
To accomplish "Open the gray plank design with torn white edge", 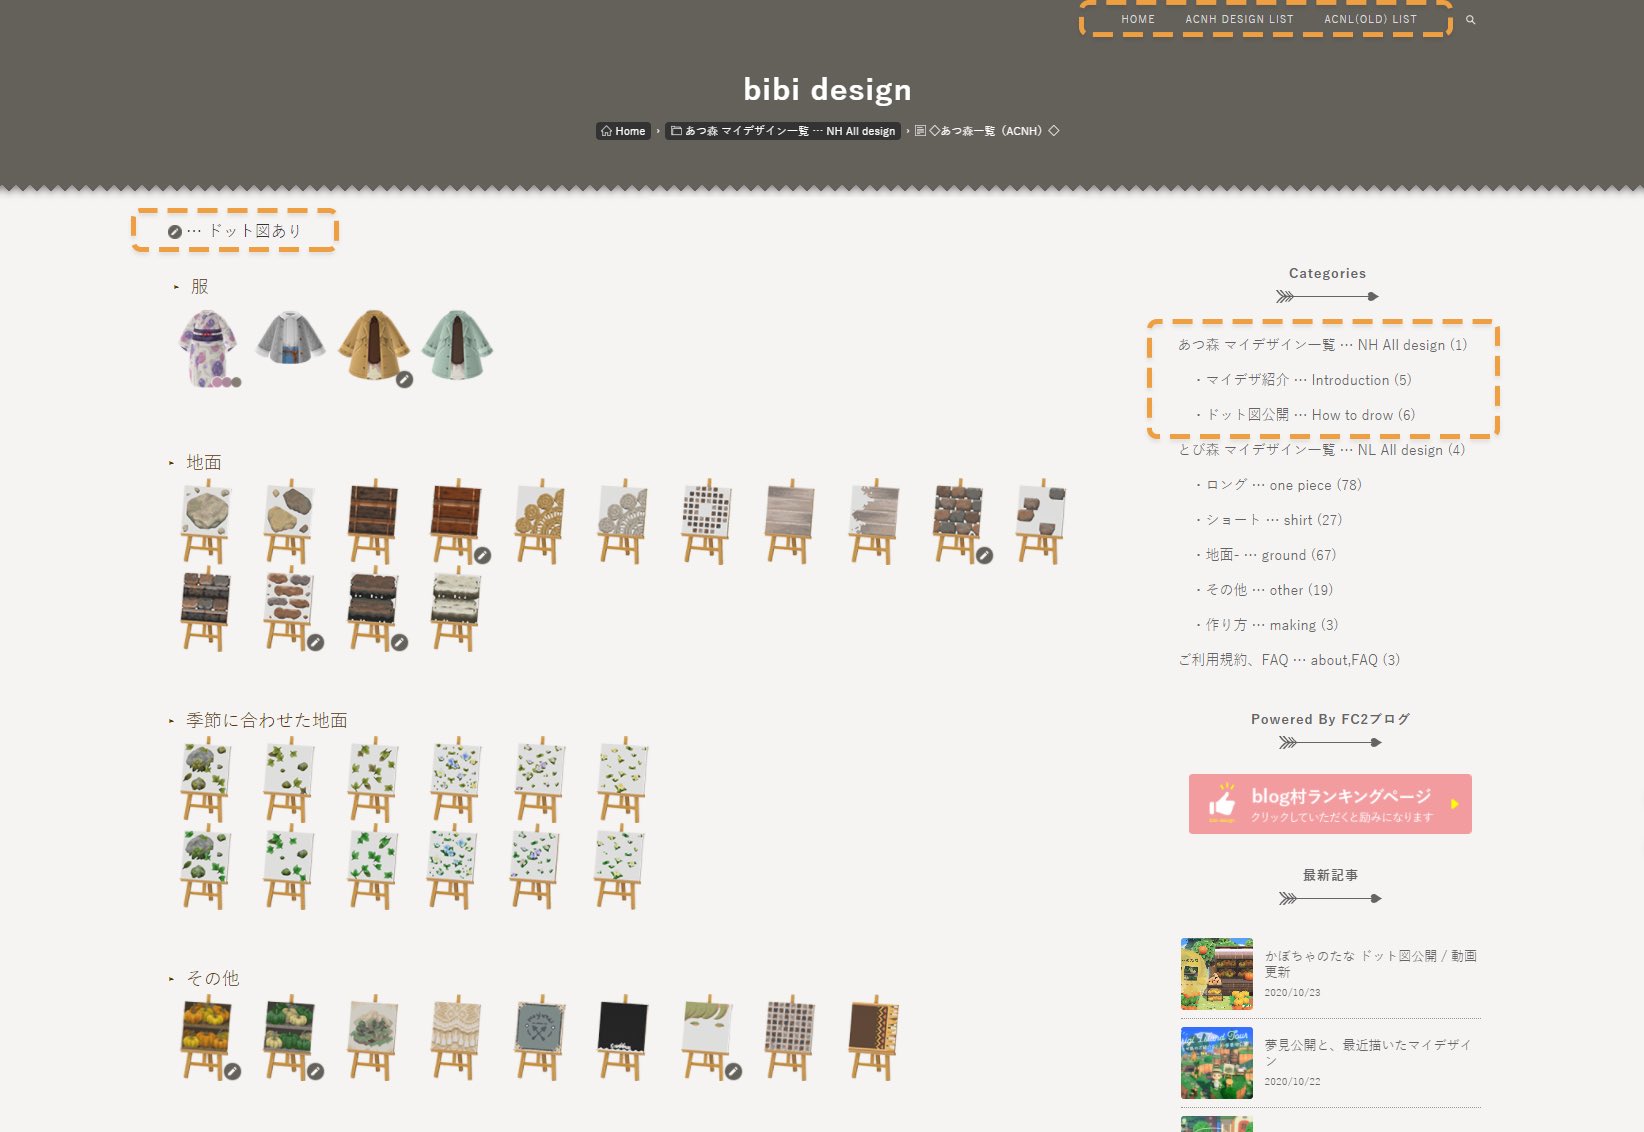I will (x=874, y=521).
